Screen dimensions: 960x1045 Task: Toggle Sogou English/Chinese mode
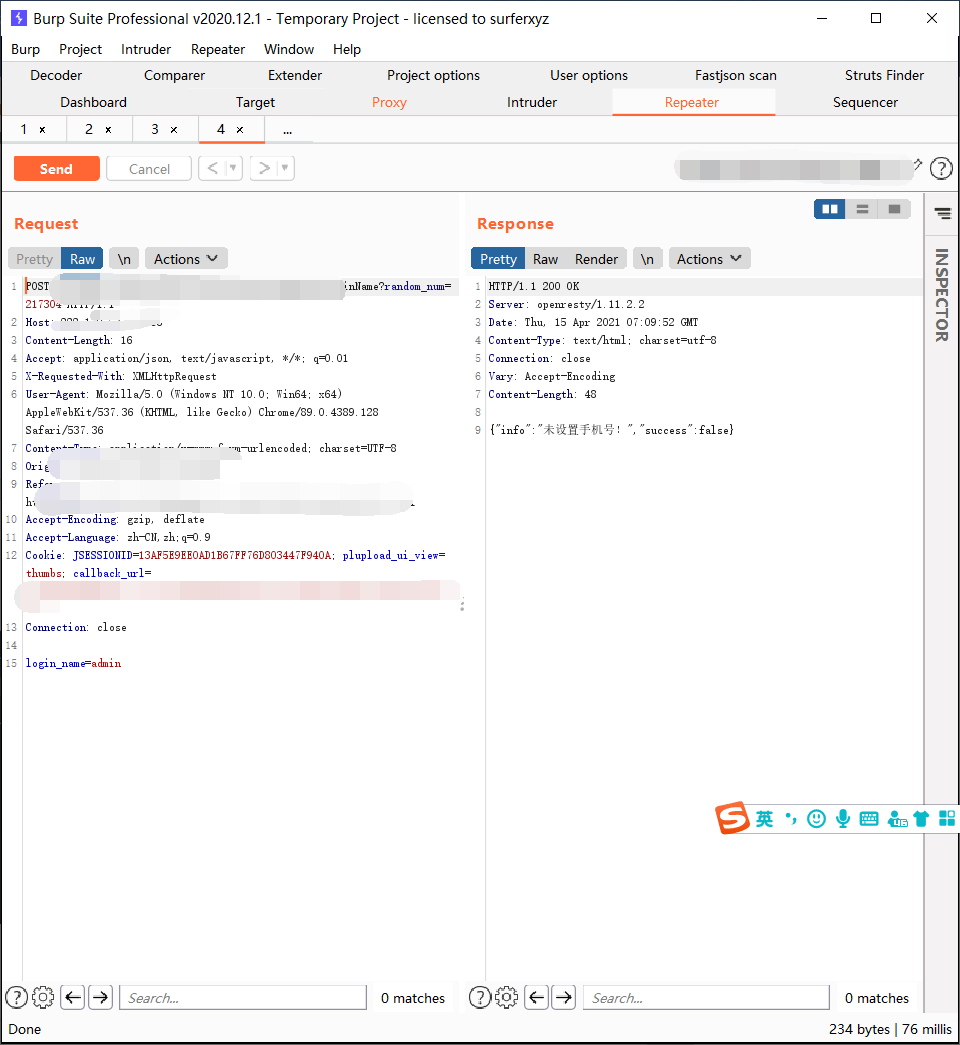point(765,818)
